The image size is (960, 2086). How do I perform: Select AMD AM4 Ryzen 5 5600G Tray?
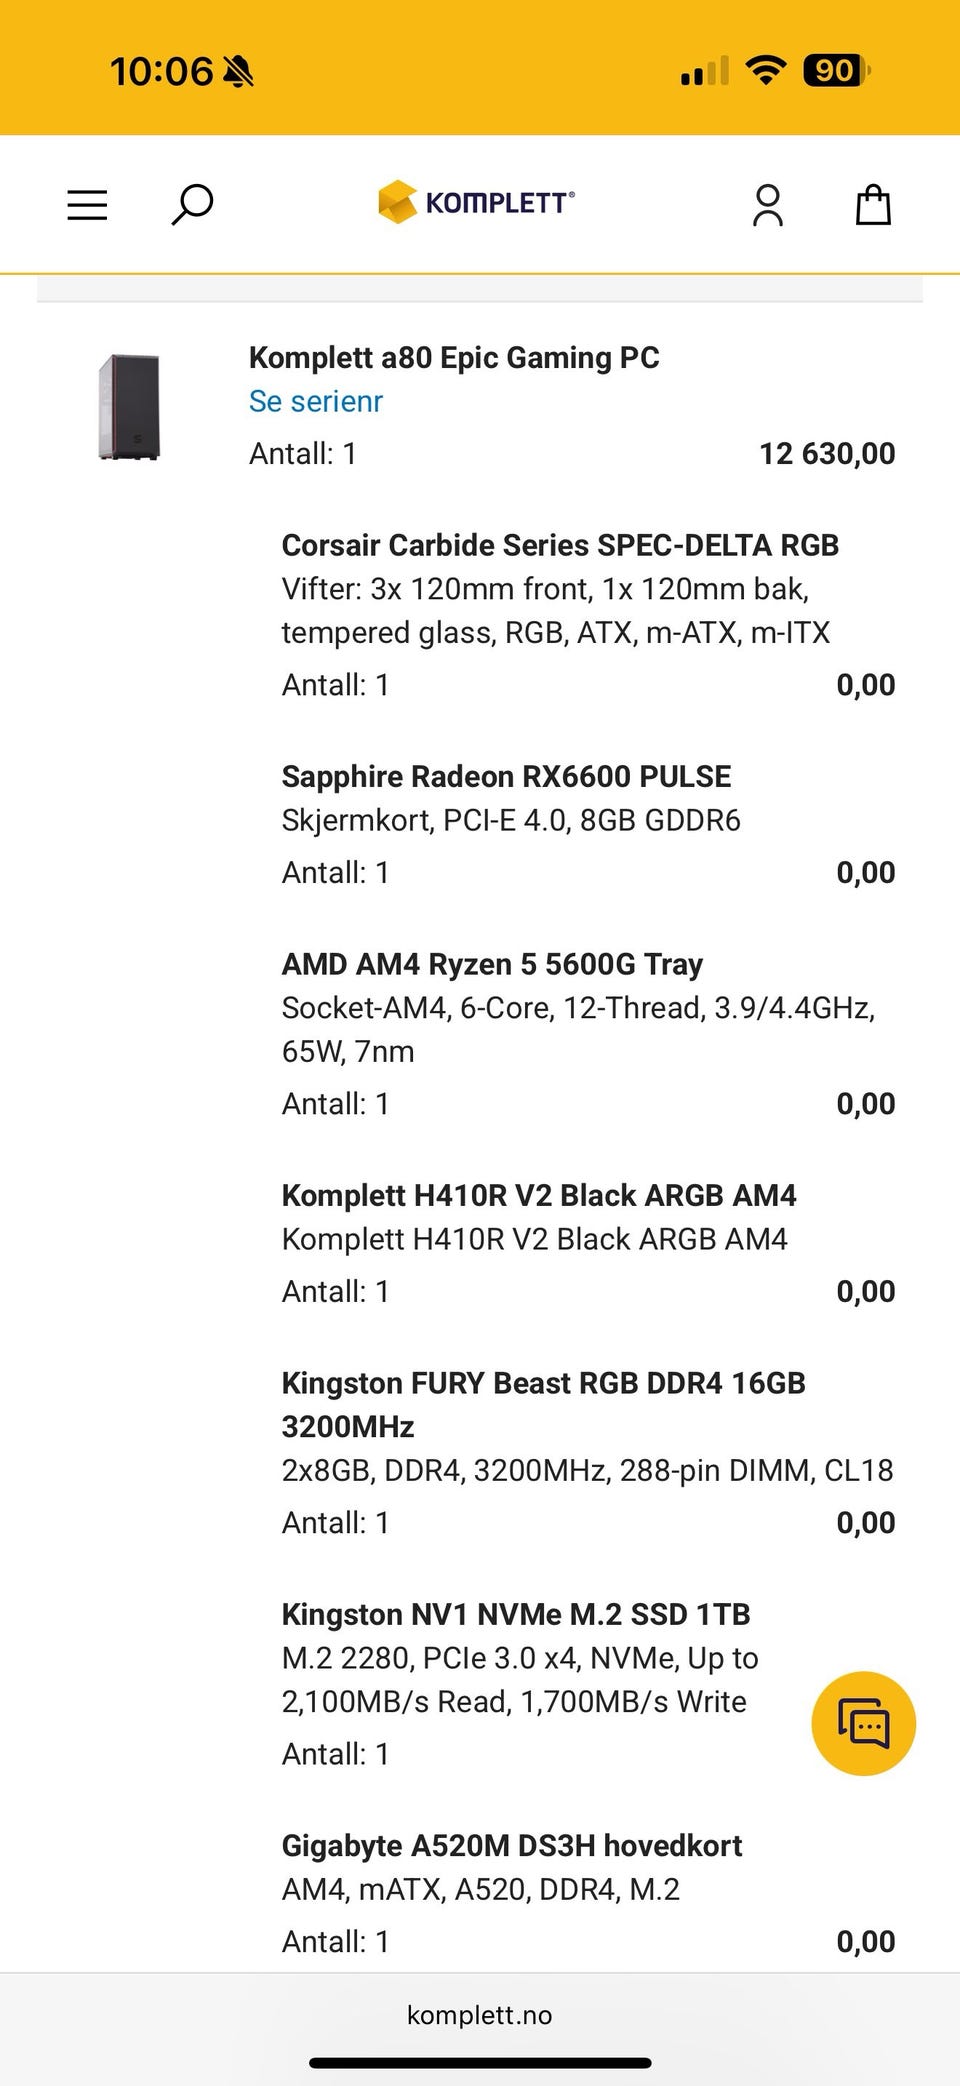pyautogui.click(x=492, y=964)
